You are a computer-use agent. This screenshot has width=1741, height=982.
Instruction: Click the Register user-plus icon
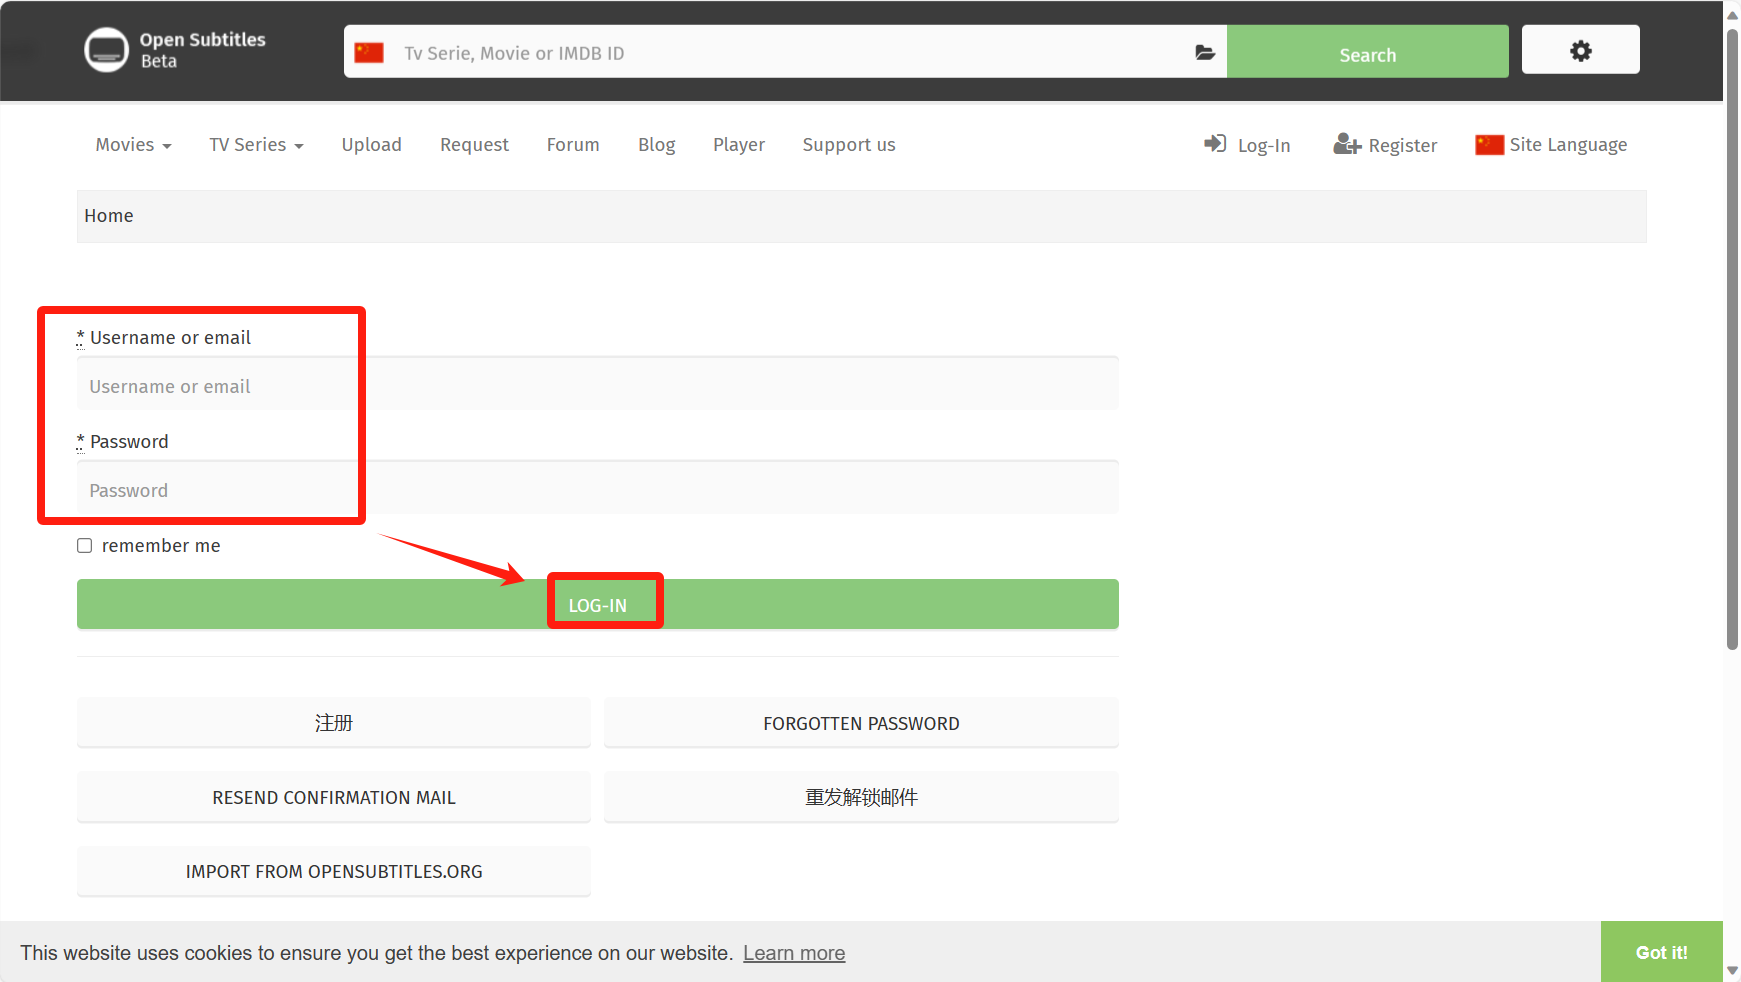pyautogui.click(x=1346, y=144)
